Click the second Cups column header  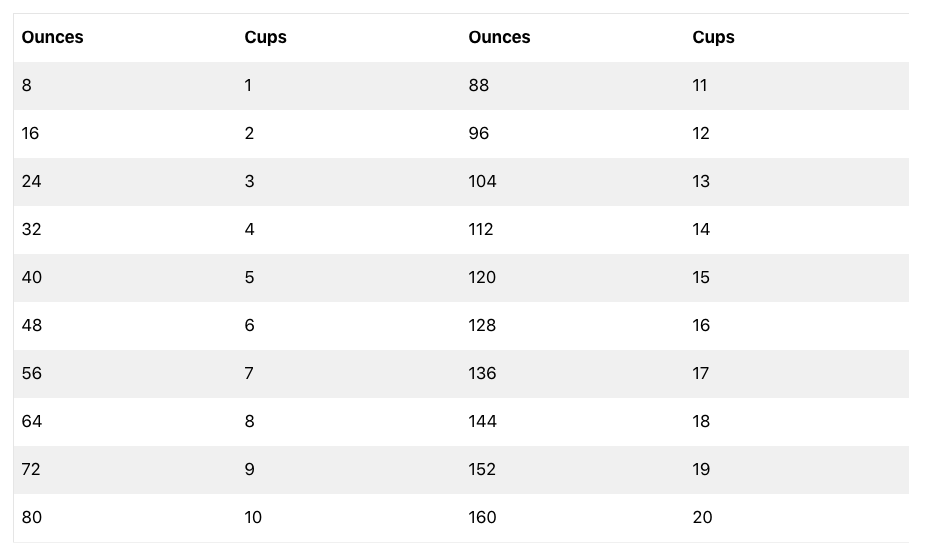click(x=713, y=37)
